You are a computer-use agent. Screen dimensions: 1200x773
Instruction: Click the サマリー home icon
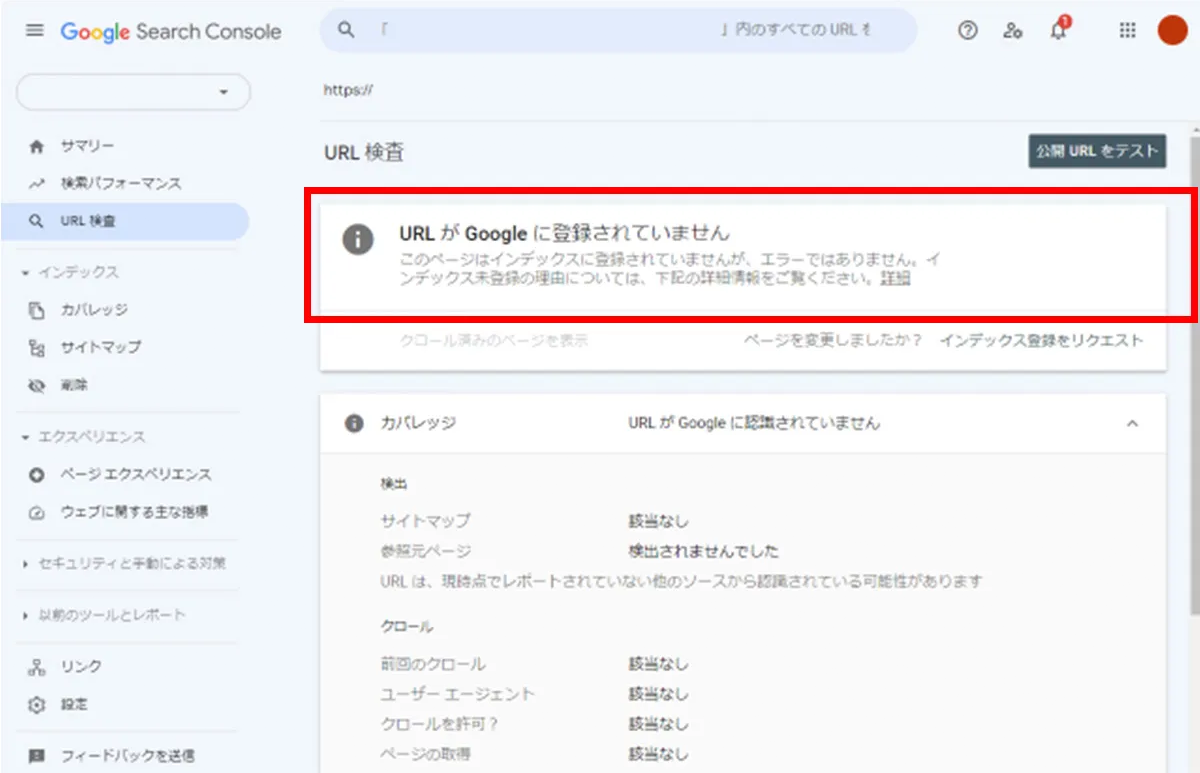coord(37,146)
